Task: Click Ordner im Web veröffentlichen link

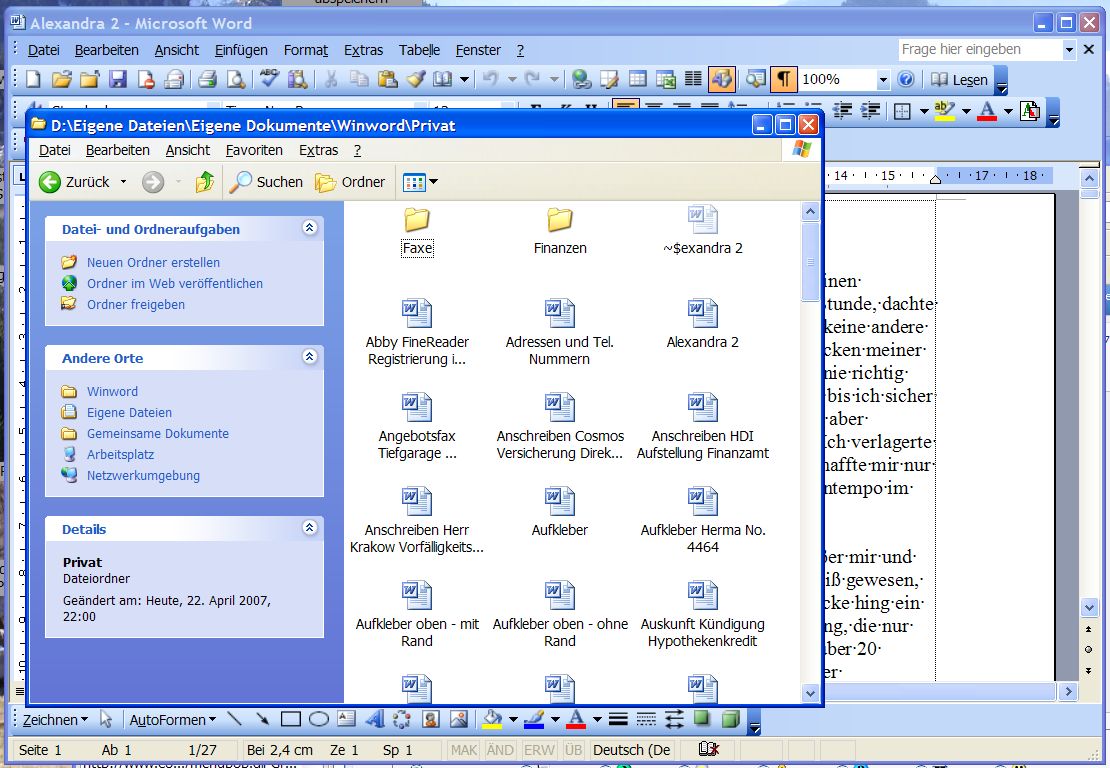Action: coord(175,284)
